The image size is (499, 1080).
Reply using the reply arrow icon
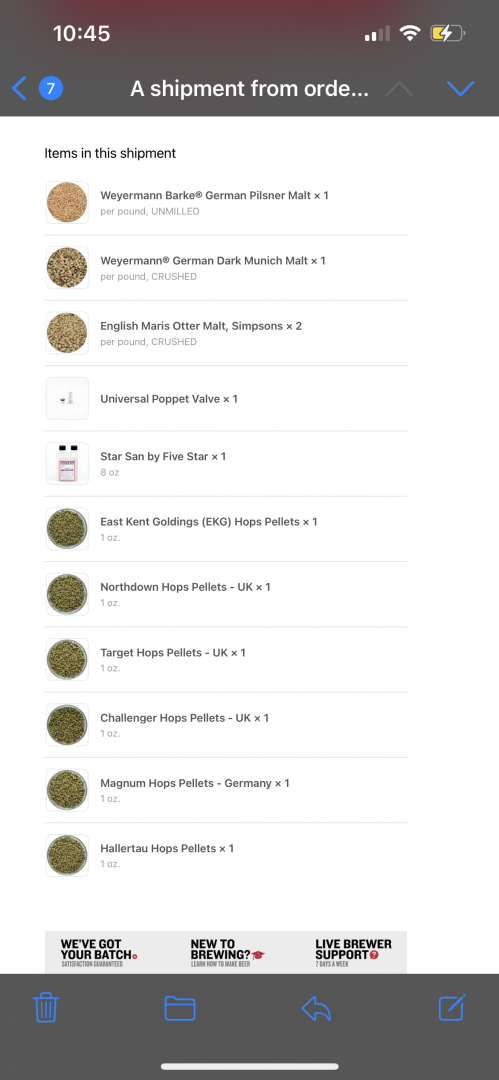[316, 1008]
